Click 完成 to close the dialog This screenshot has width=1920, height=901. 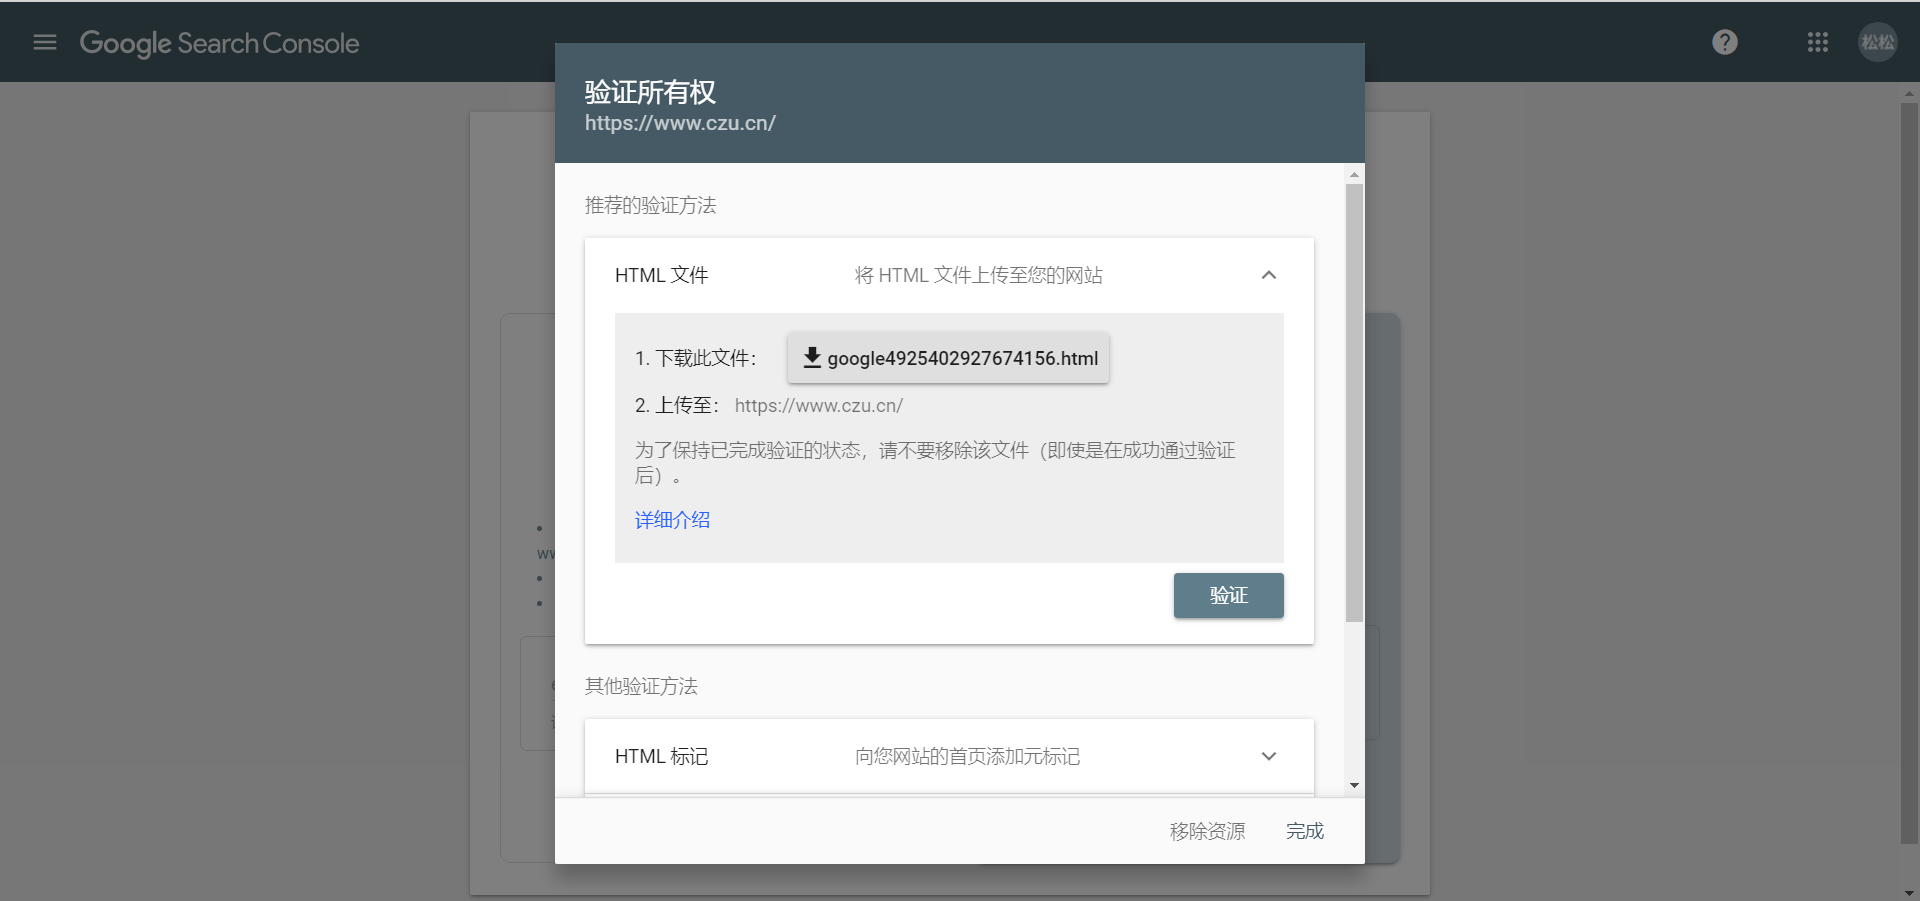1304,831
